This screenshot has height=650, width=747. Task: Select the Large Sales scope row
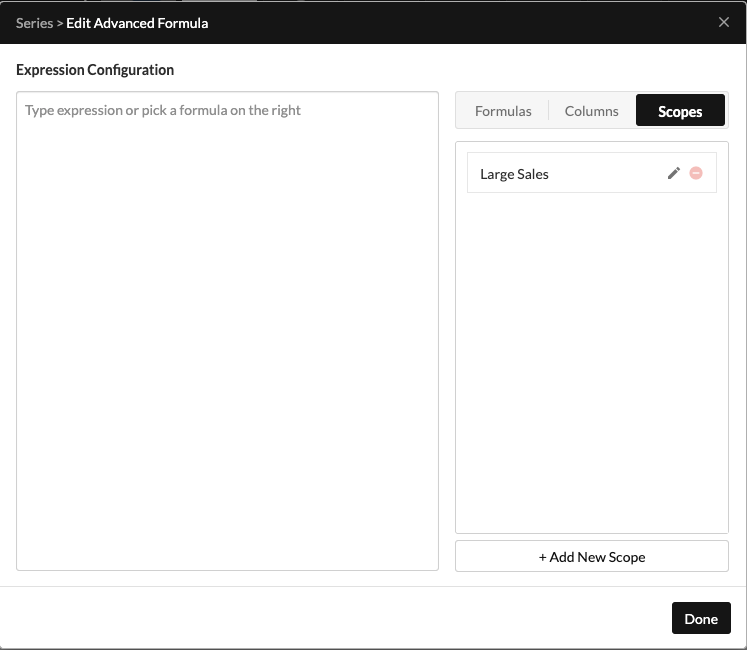[592, 173]
